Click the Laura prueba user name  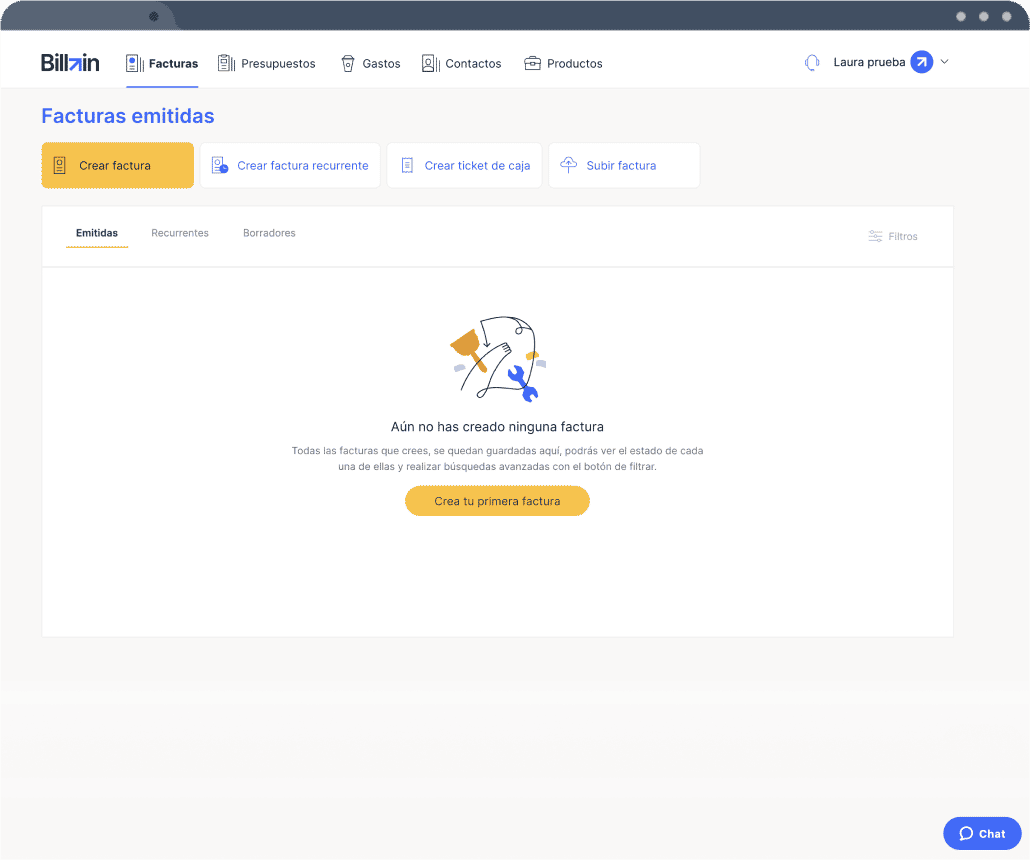click(869, 62)
